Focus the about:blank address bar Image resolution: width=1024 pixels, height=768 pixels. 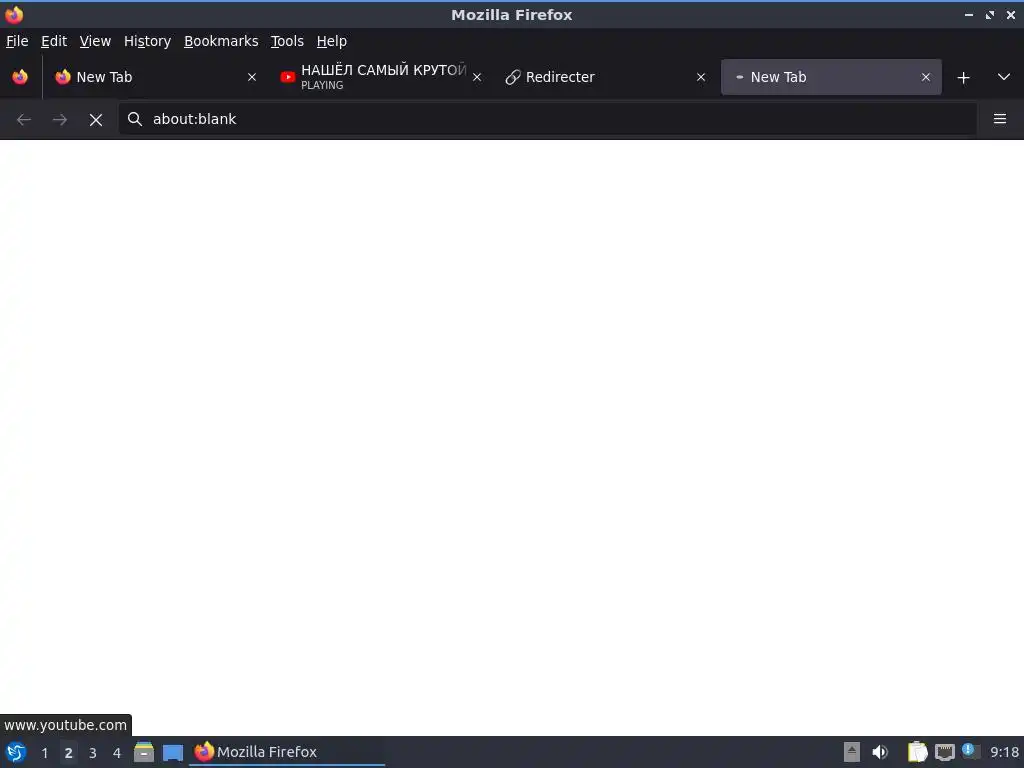(547, 119)
